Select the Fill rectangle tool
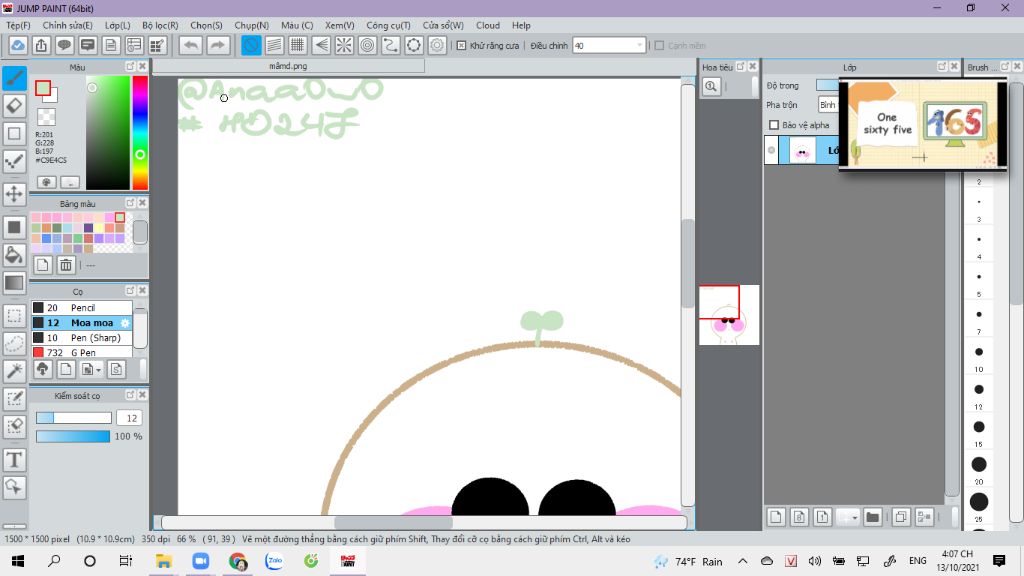Image resolution: width=1024 pixels, height=576 pixels. coord(14,227)
